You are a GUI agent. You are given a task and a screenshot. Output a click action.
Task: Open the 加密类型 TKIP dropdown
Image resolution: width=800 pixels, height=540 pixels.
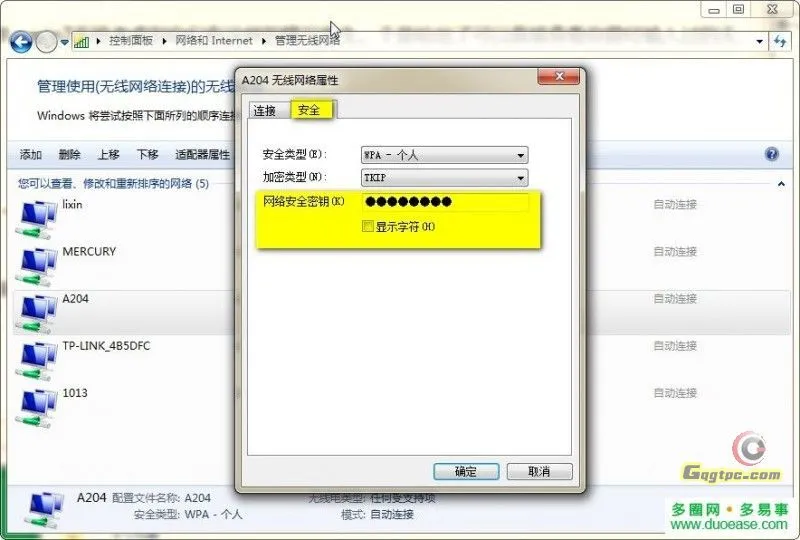[444, 178]
